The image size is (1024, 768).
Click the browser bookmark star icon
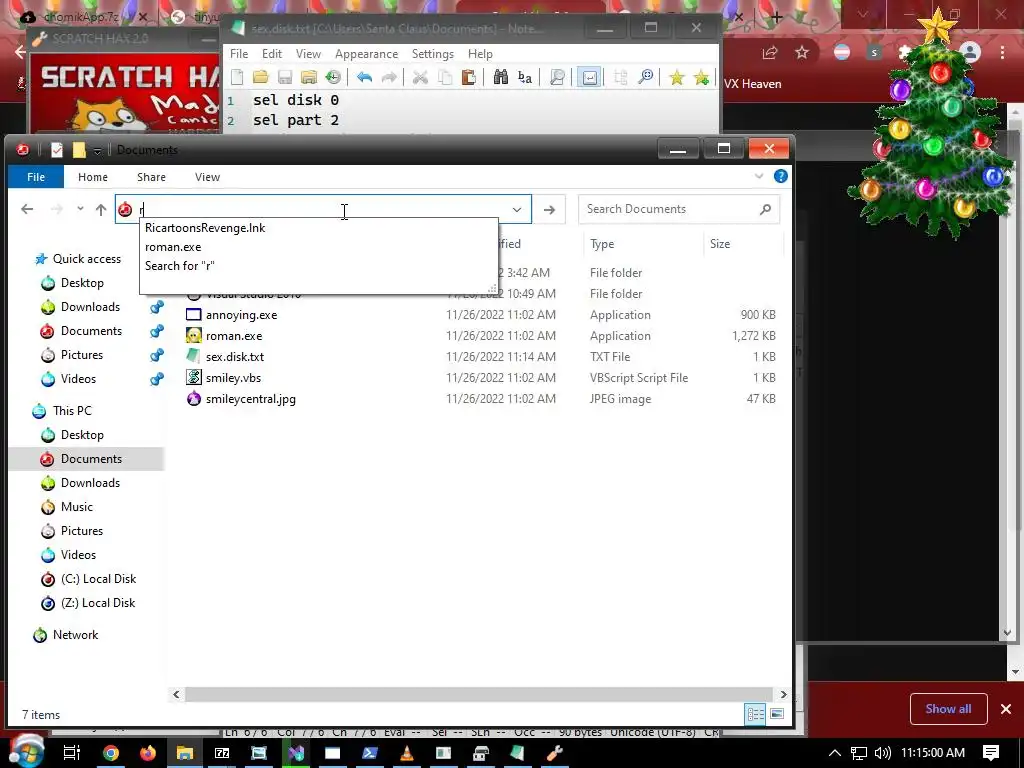click(x=801, y=53)
